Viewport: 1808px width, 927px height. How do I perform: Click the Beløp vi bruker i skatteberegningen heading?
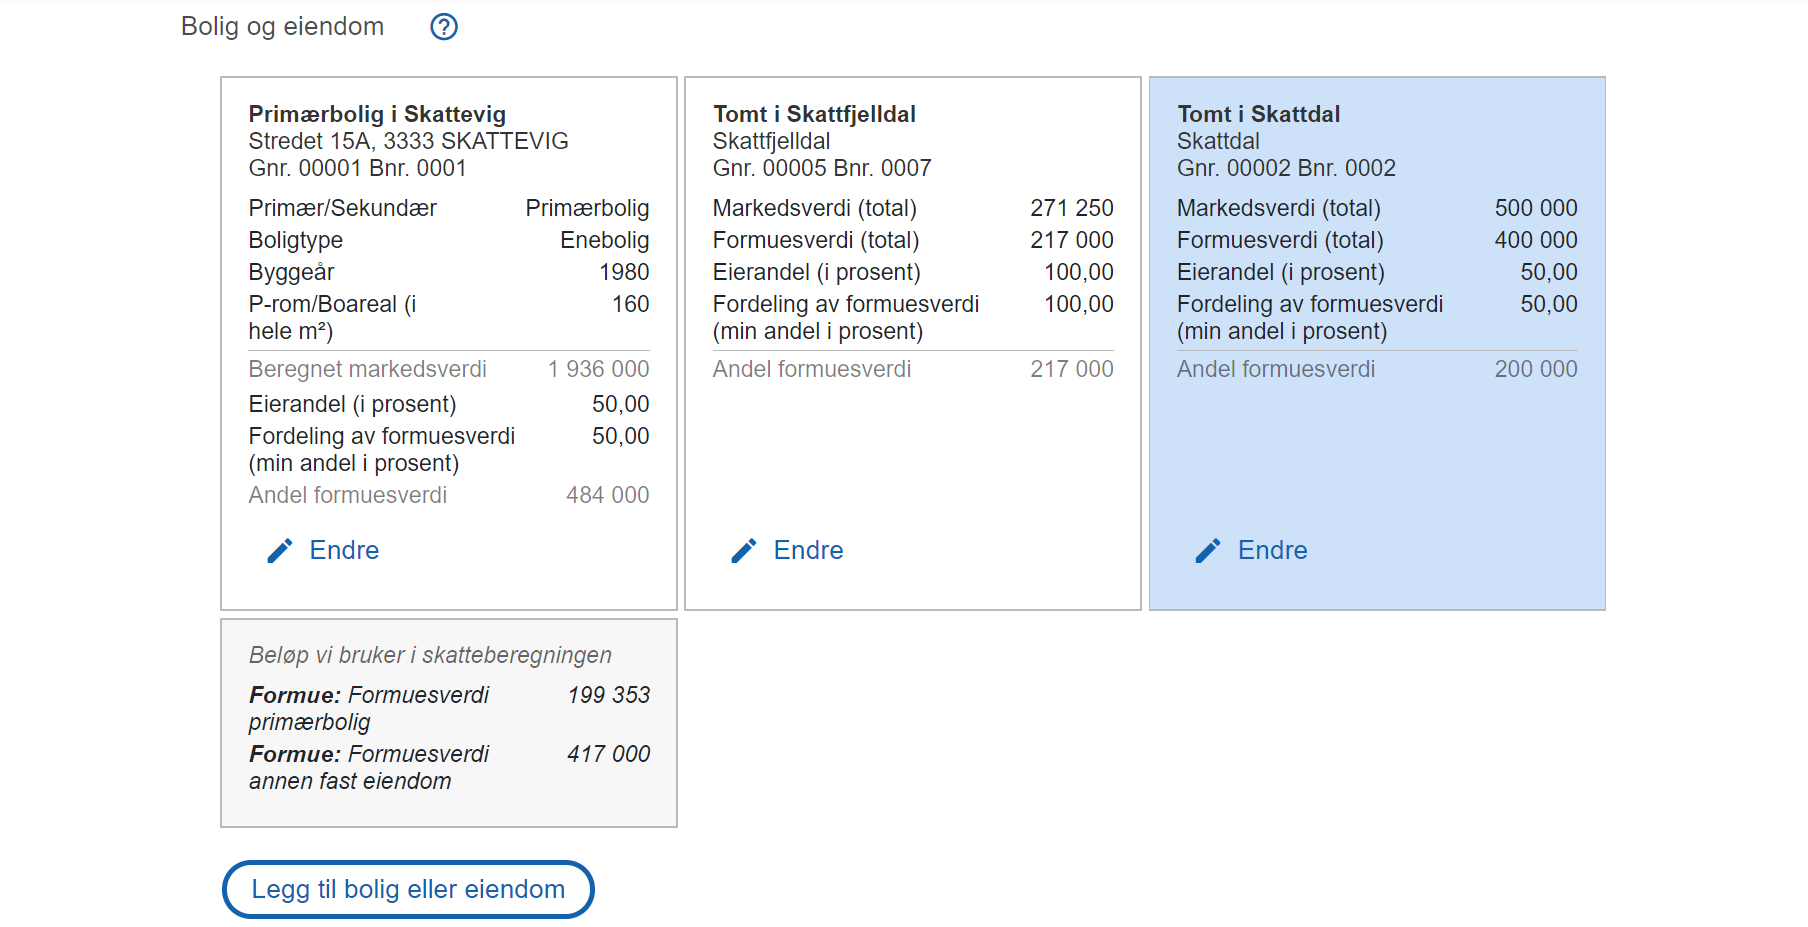click(430, 655)
